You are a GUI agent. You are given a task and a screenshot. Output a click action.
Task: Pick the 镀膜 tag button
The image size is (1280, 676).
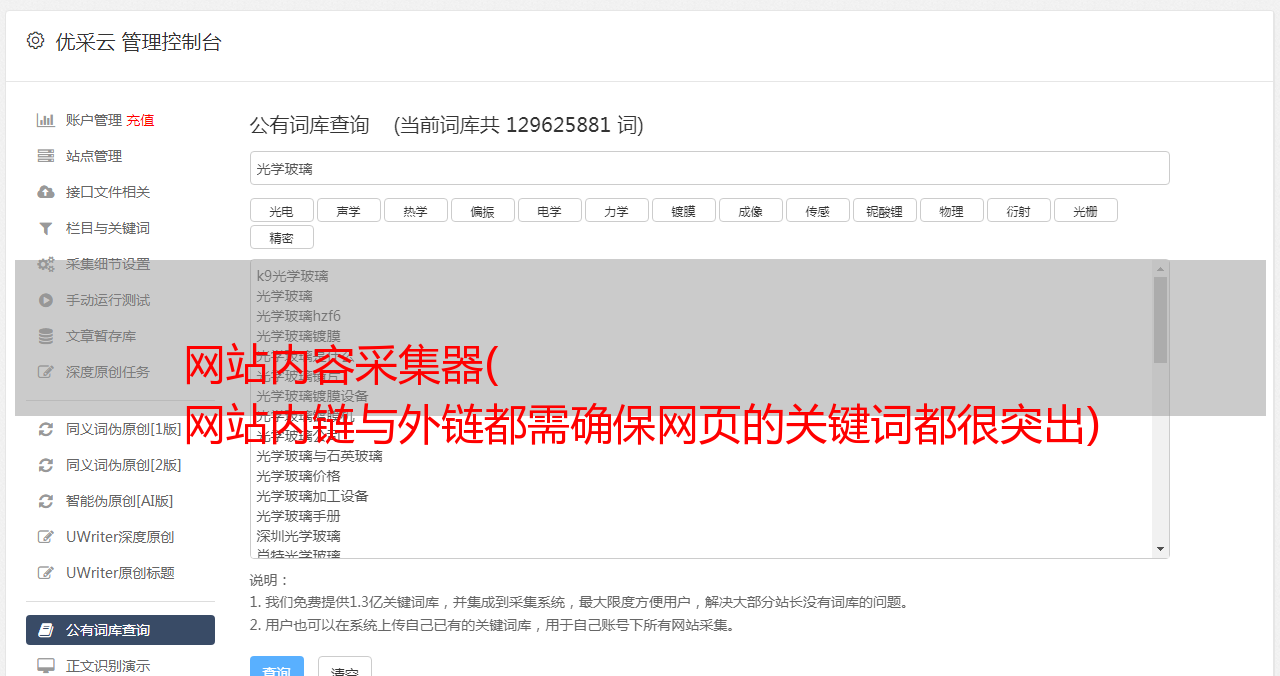tap(684, 210)
